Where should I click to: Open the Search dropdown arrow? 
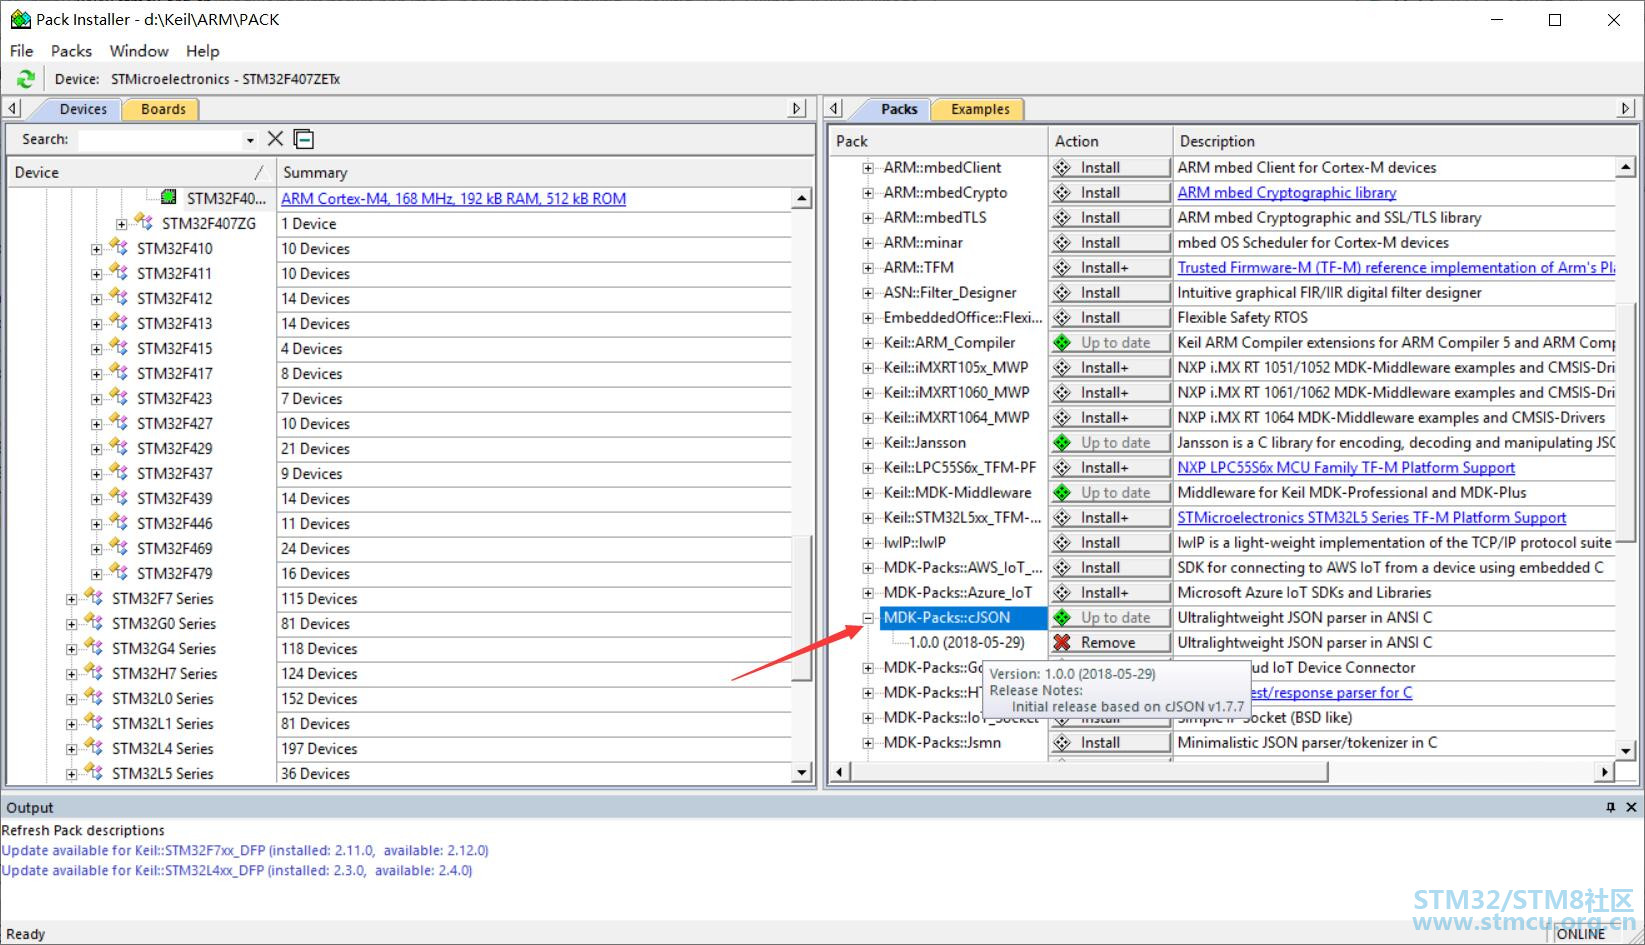tap(250, 140)
